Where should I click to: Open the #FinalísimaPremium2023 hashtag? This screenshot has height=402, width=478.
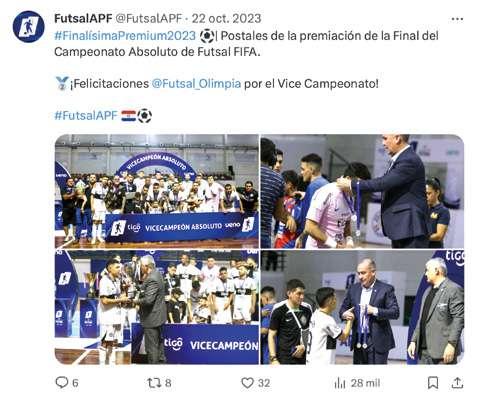[125, 36]
